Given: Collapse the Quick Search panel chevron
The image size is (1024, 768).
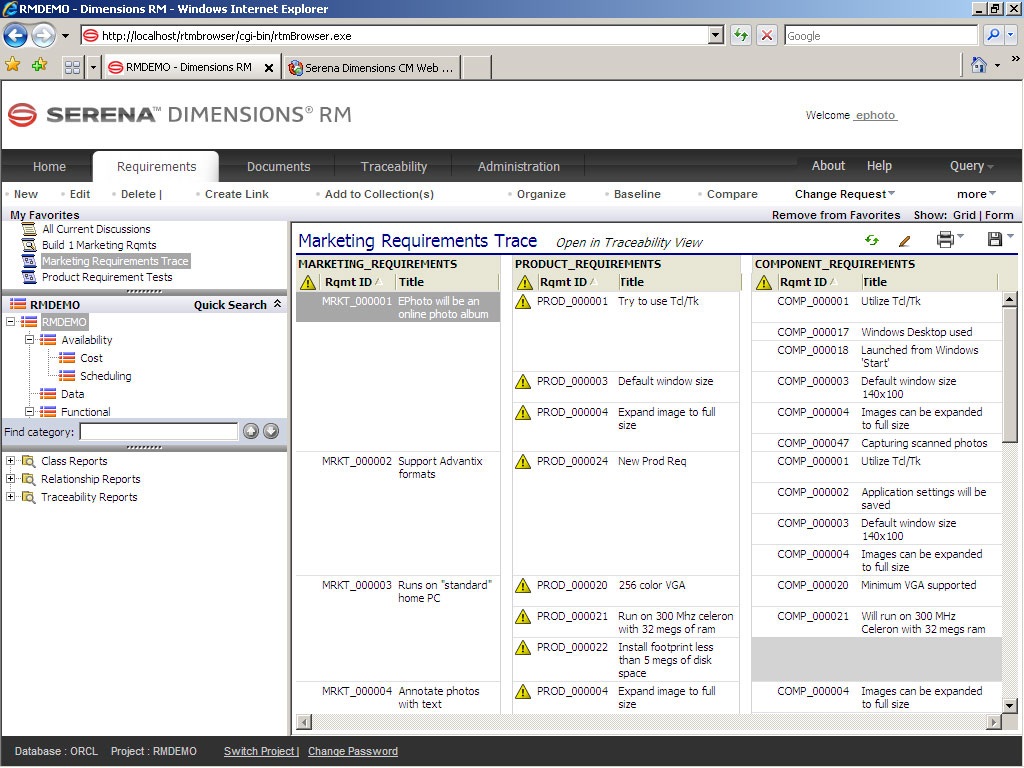Looking at the screenshot, I should [x=278, y=304].
